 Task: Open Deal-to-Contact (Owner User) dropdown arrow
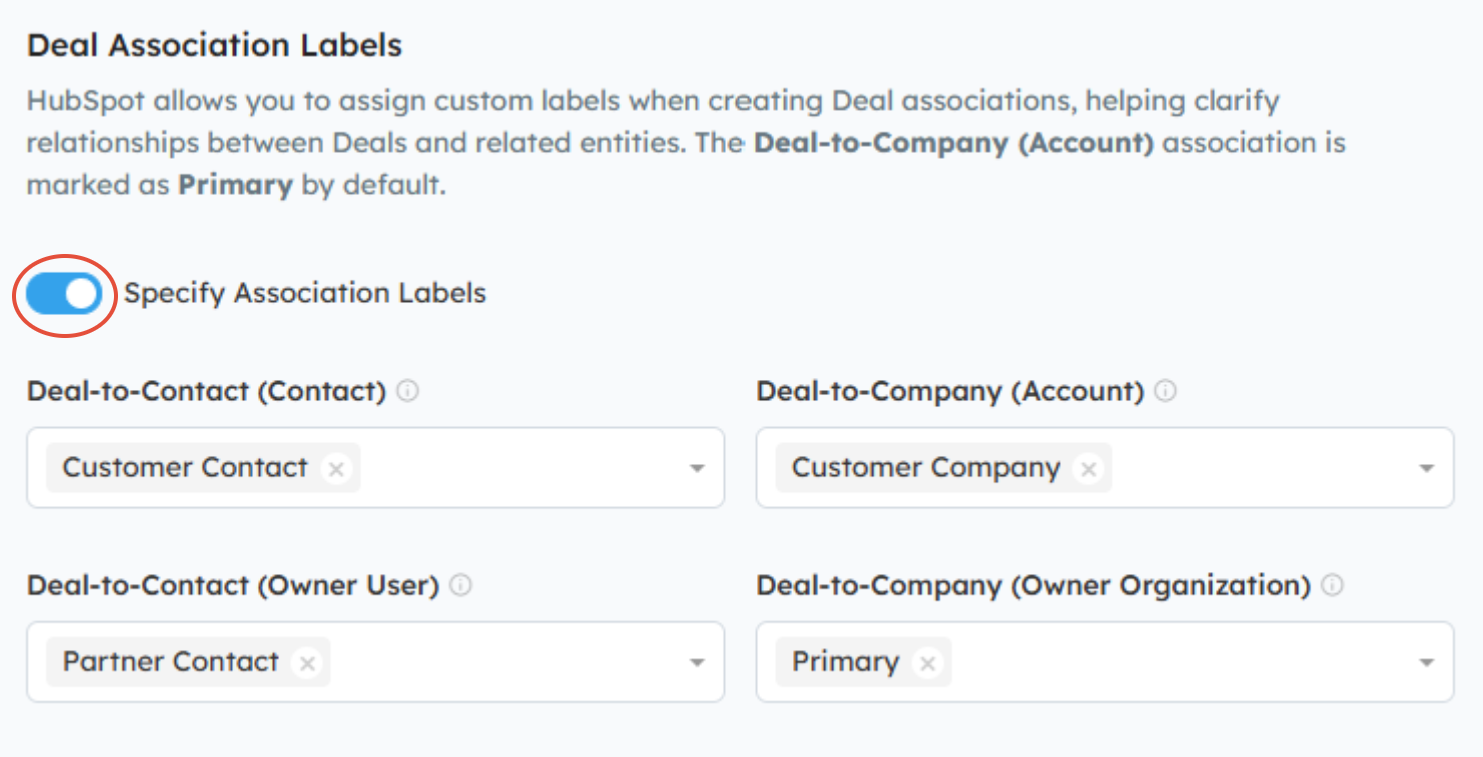coord(698,663)
